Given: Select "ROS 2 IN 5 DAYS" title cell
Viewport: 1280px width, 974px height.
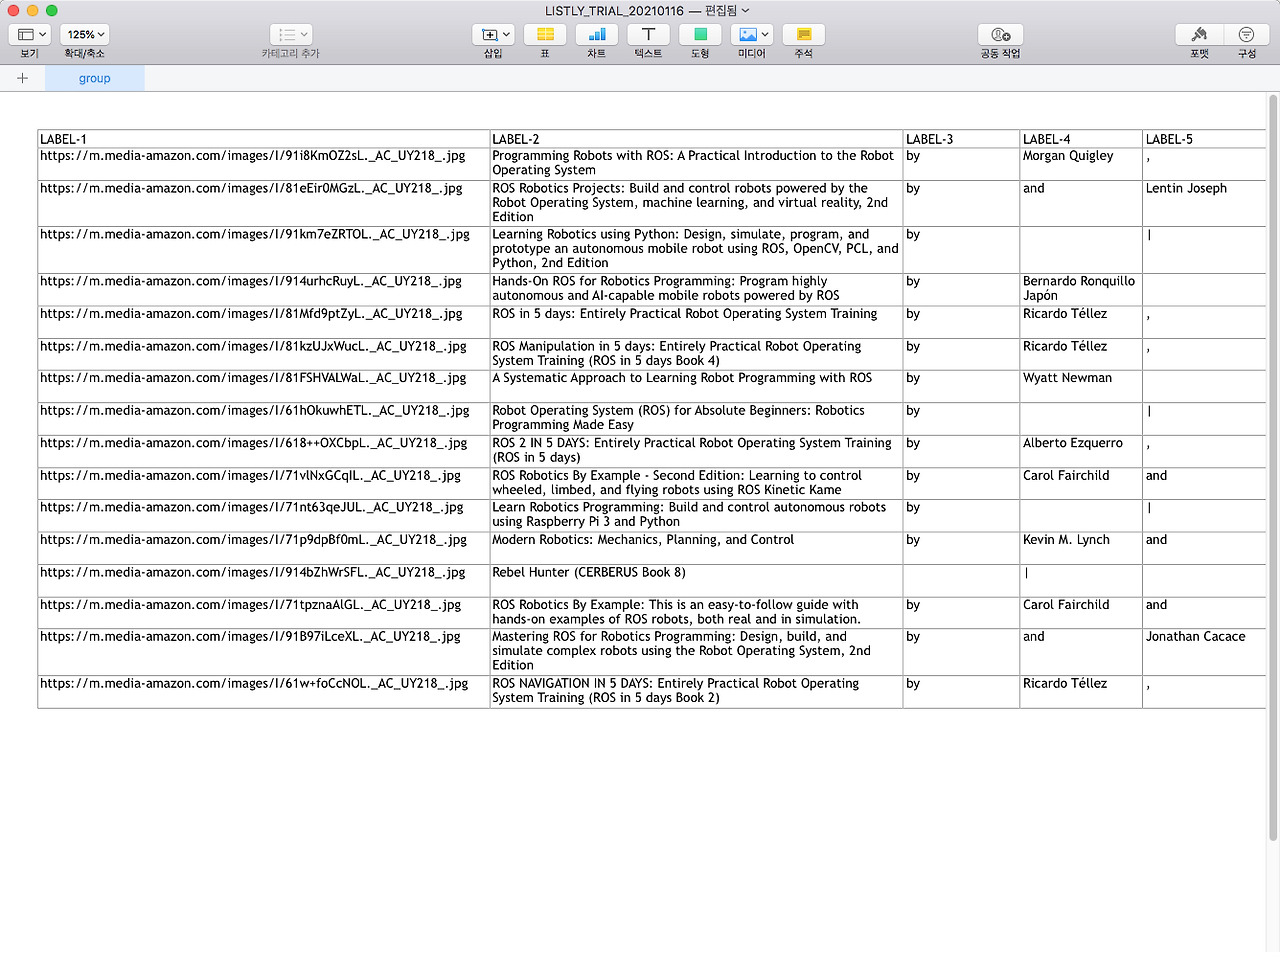Looking at the screenshot, I should point(696,451).
